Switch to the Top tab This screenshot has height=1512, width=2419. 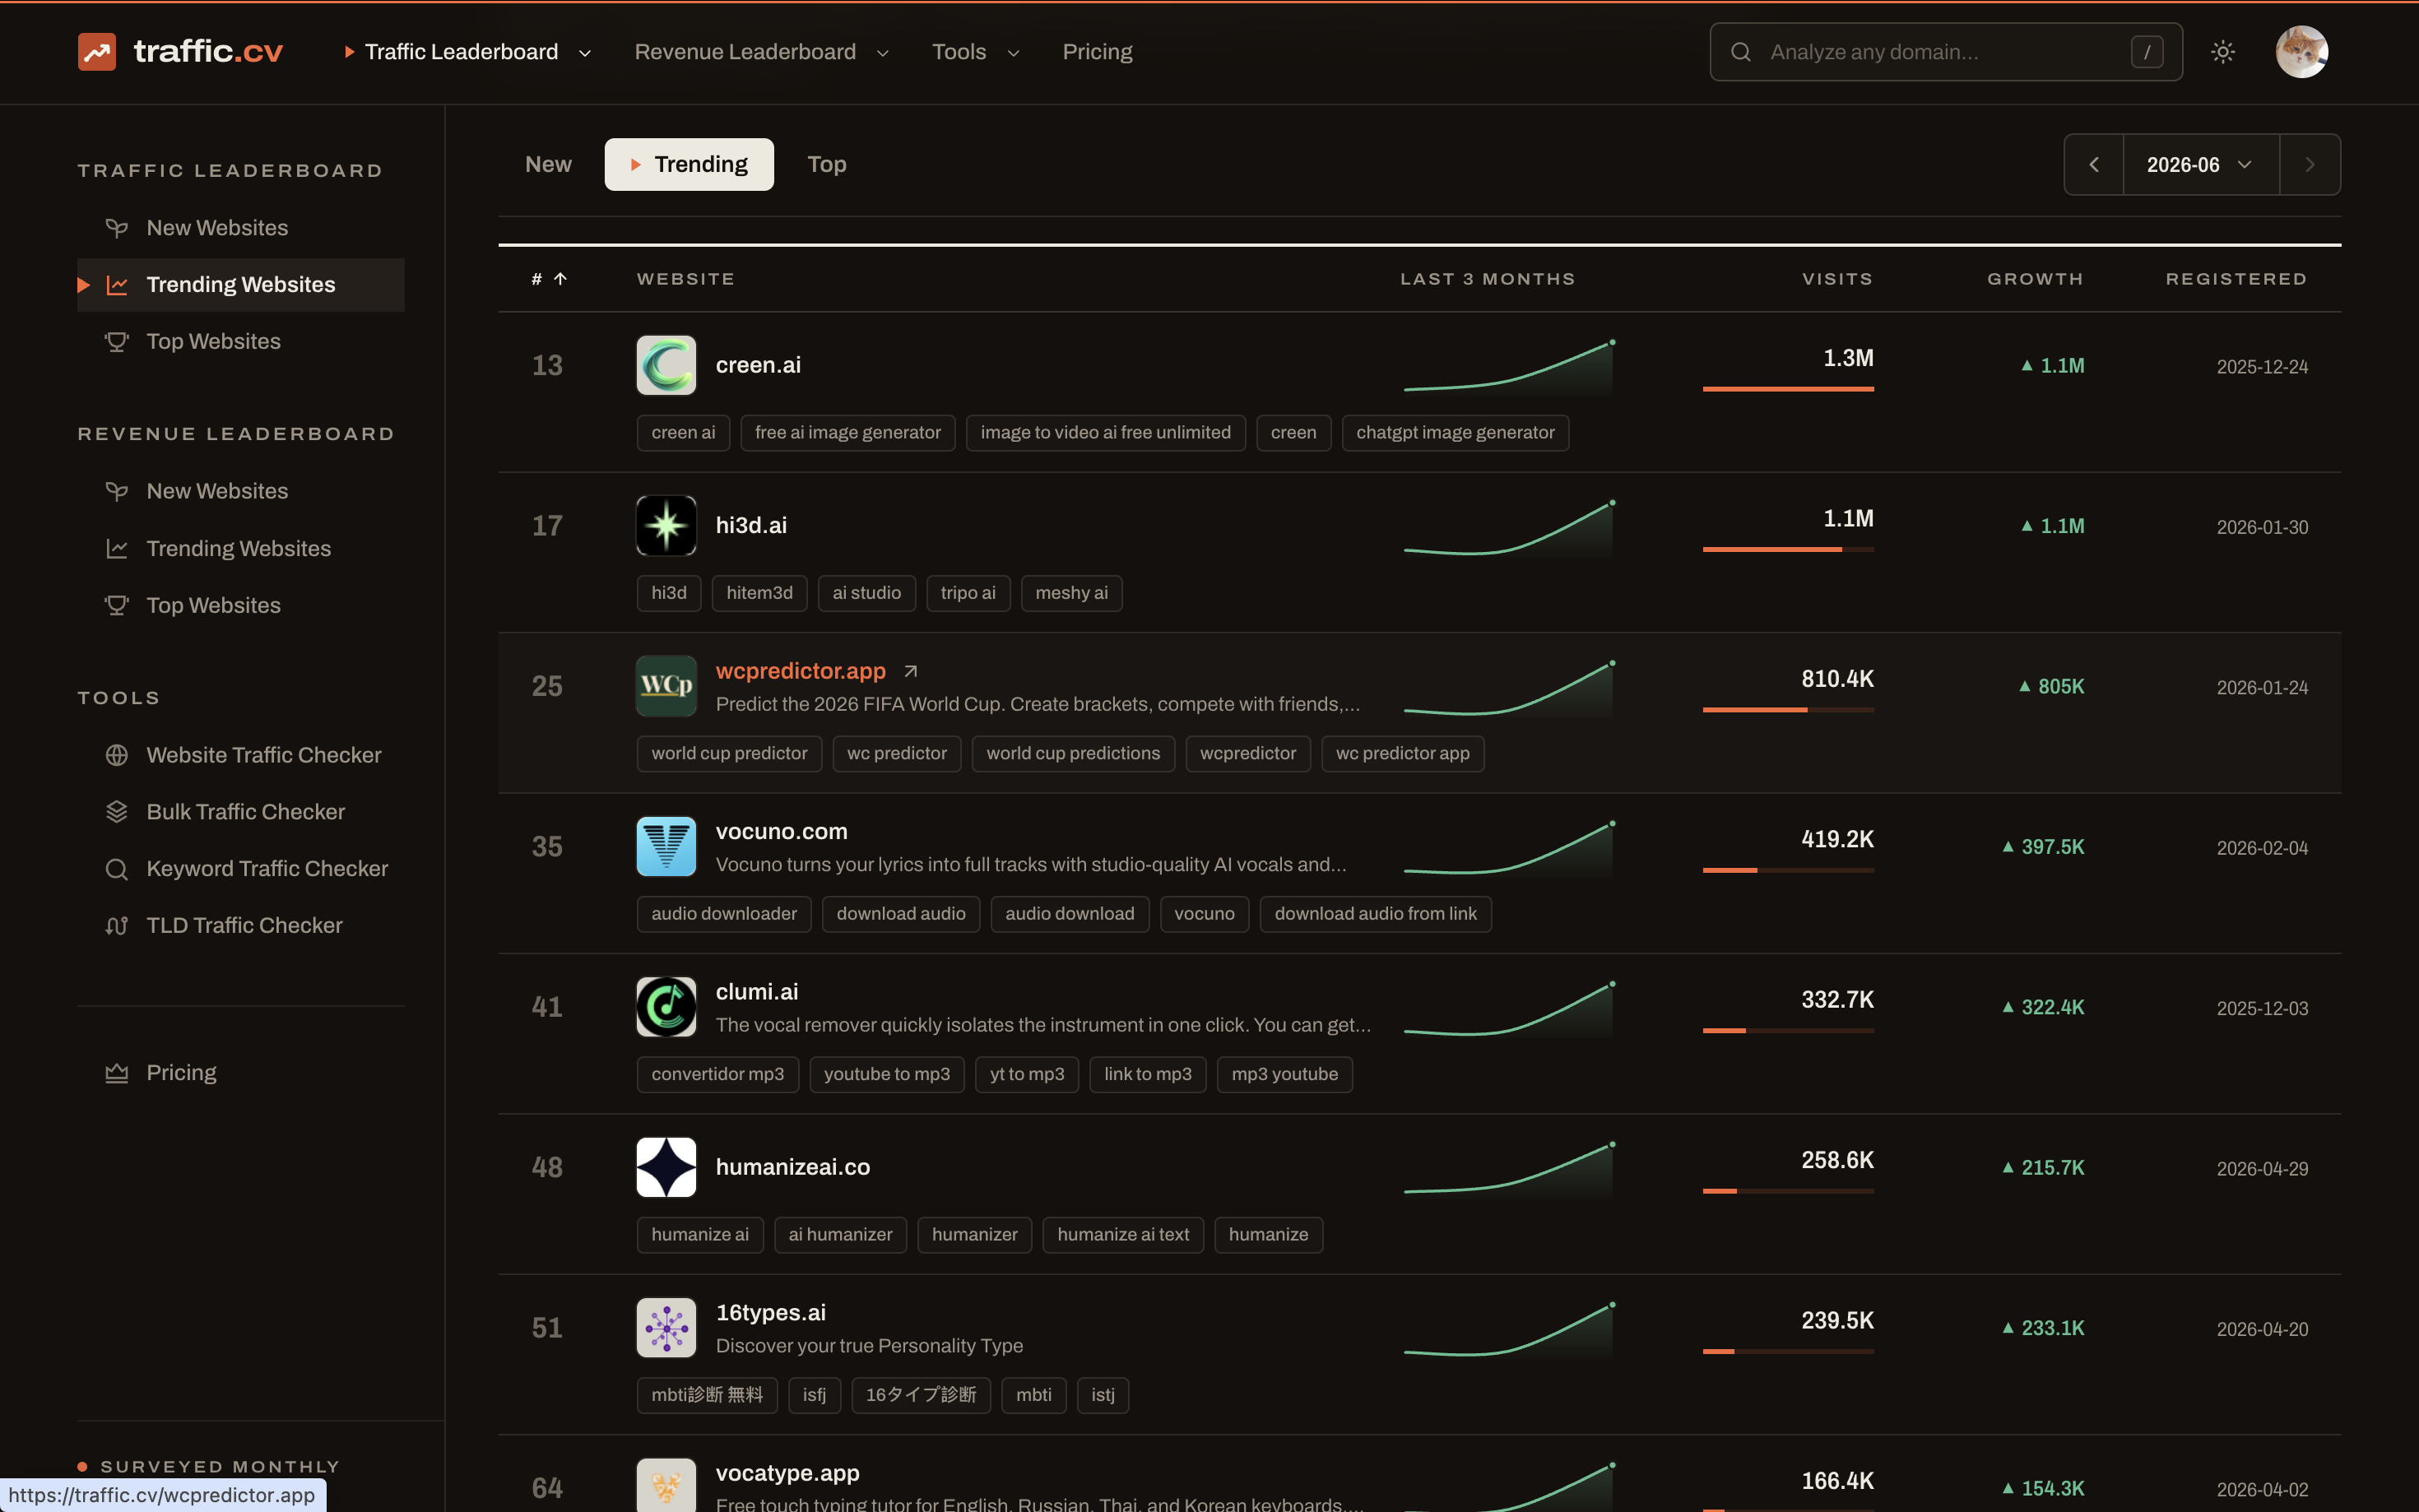[827, 164]
